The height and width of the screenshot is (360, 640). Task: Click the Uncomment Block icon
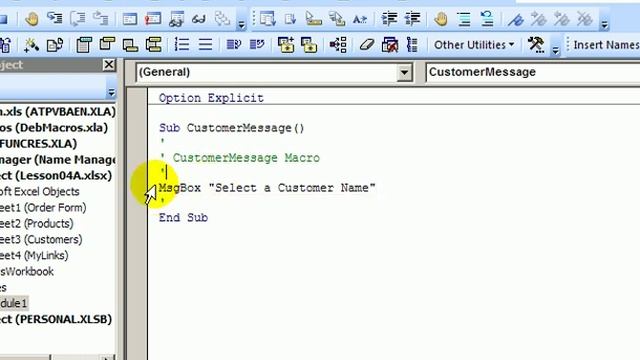[x=487, y=19]
